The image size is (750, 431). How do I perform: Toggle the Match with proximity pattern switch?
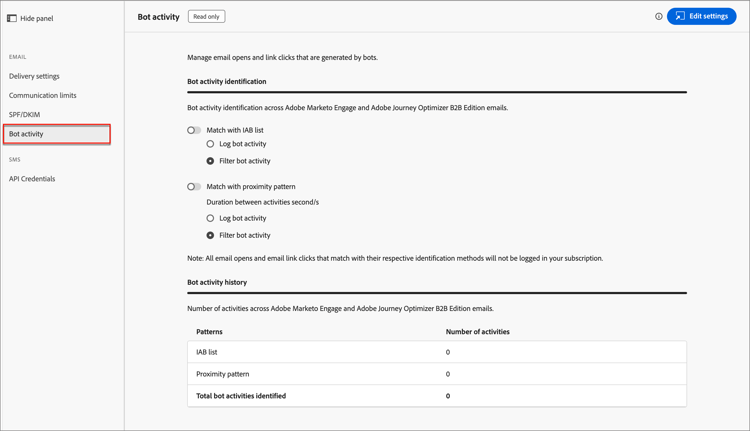(194, 187)
